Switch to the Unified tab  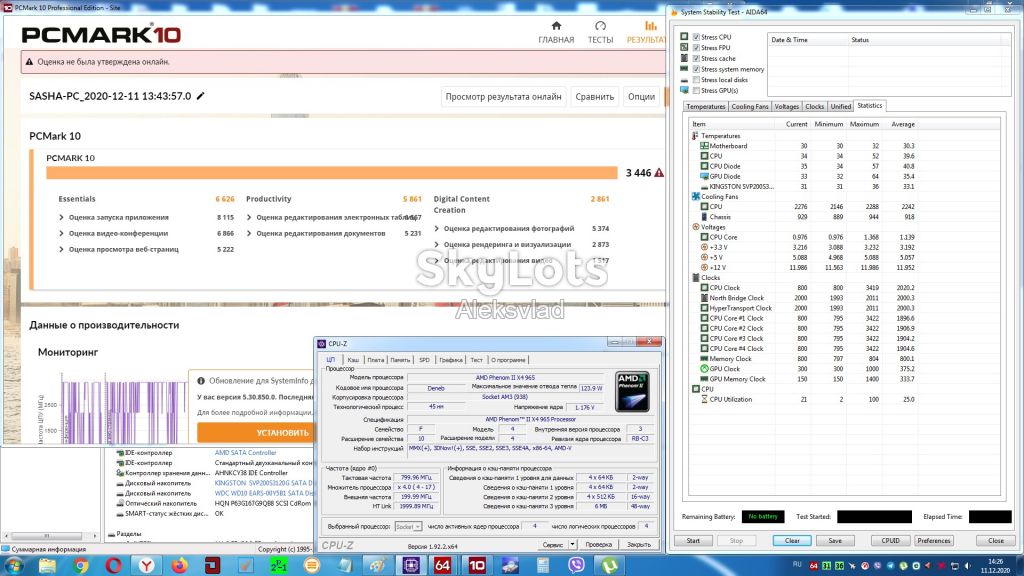pos(840,106)
